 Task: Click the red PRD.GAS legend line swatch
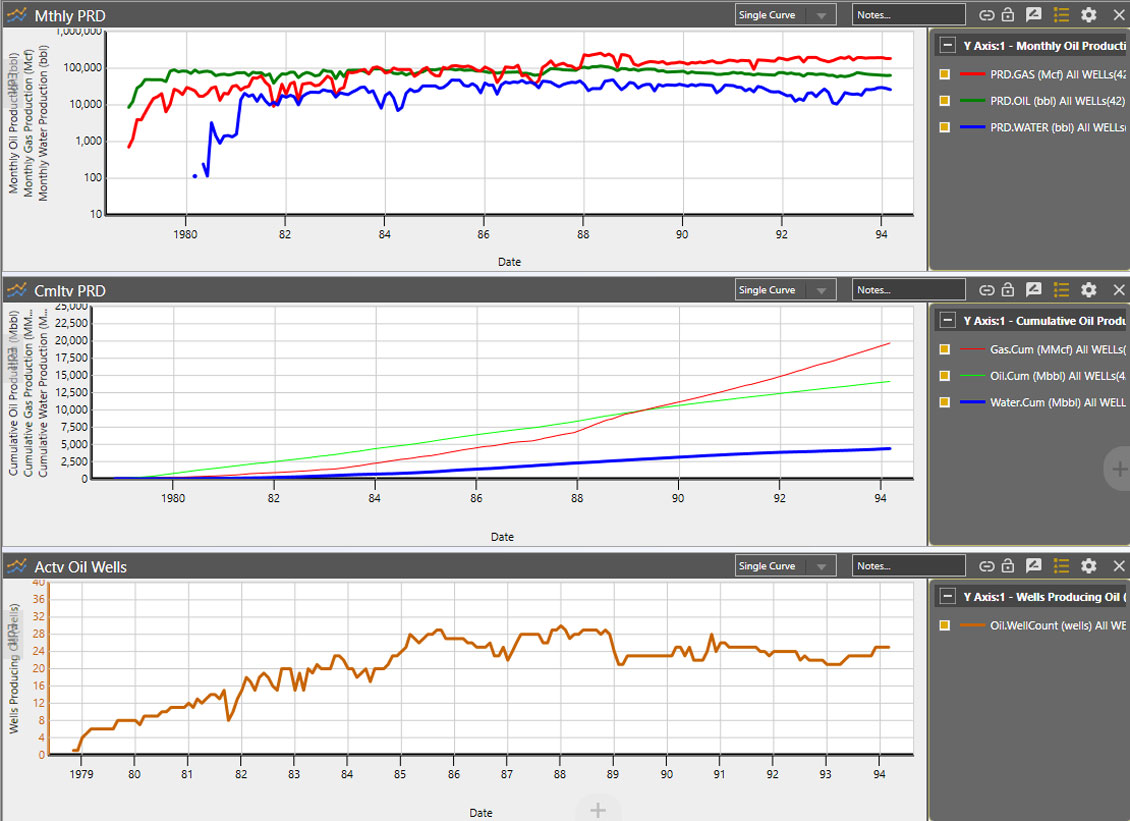(972, 74)
